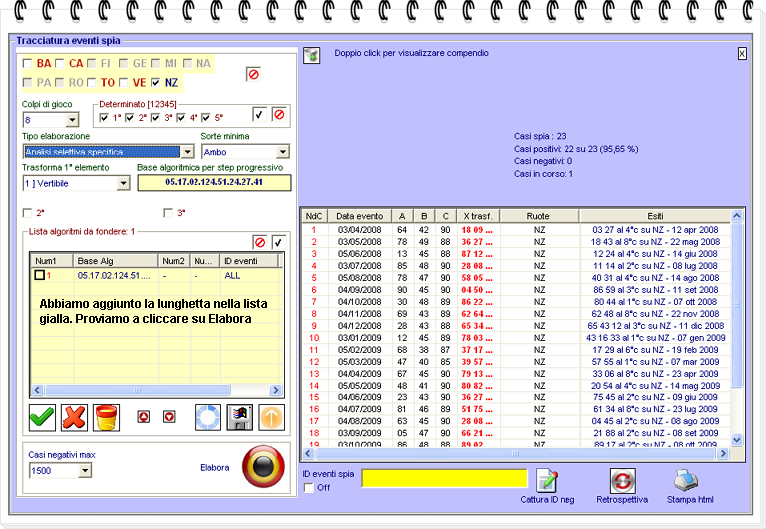Click the red Elabora round button
Screen dimensions: 766x529
(x=263, y=466)
